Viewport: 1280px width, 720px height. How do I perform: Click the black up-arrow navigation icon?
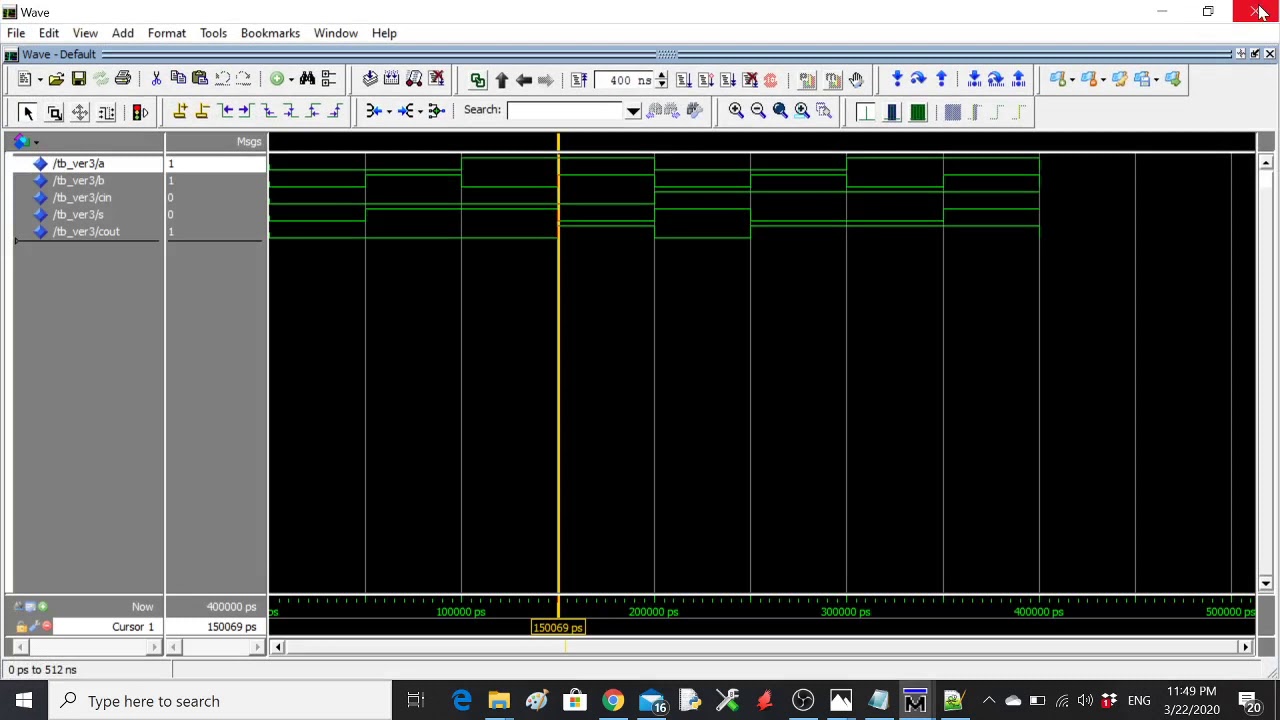(501, 80)
